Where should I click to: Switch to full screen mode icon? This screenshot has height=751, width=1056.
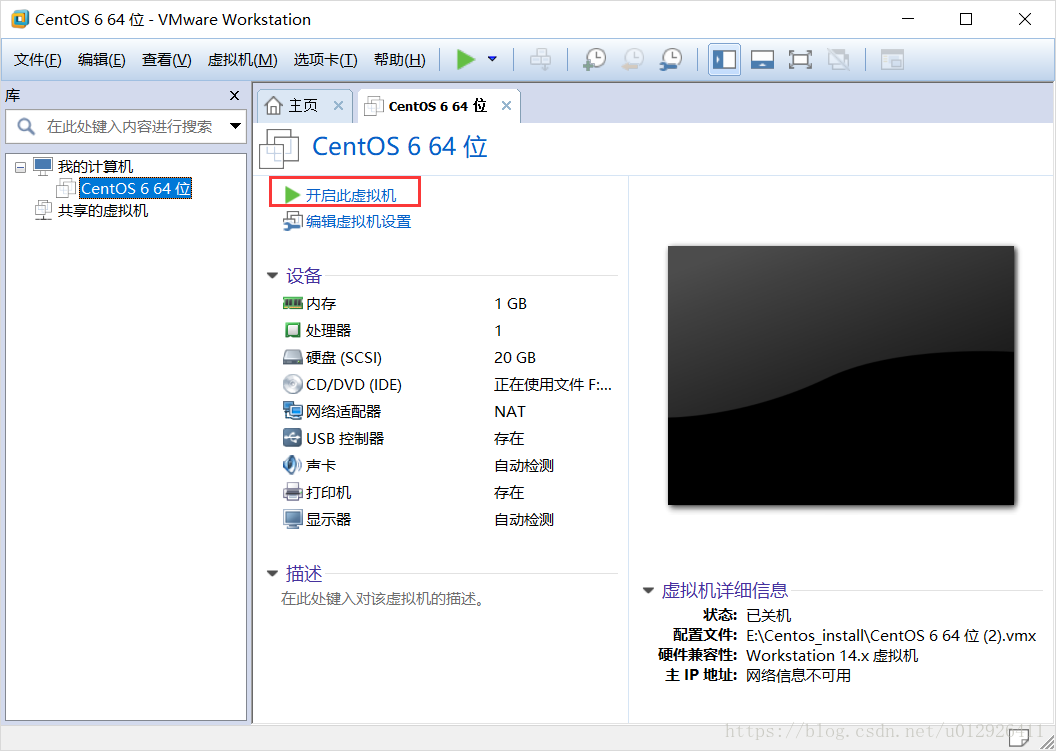click(x=800, y=59)
